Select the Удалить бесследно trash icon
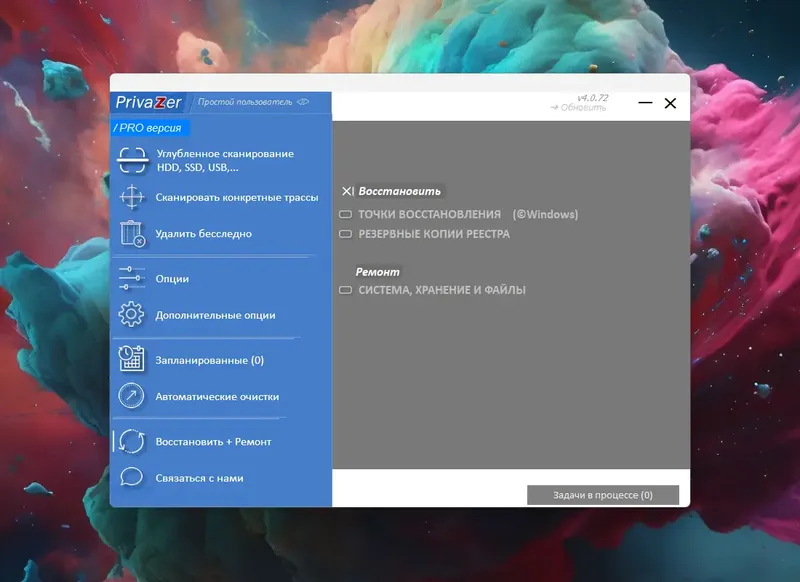This screenshot has width=800, height=582. pyautogui.click(x=130, y=234)
